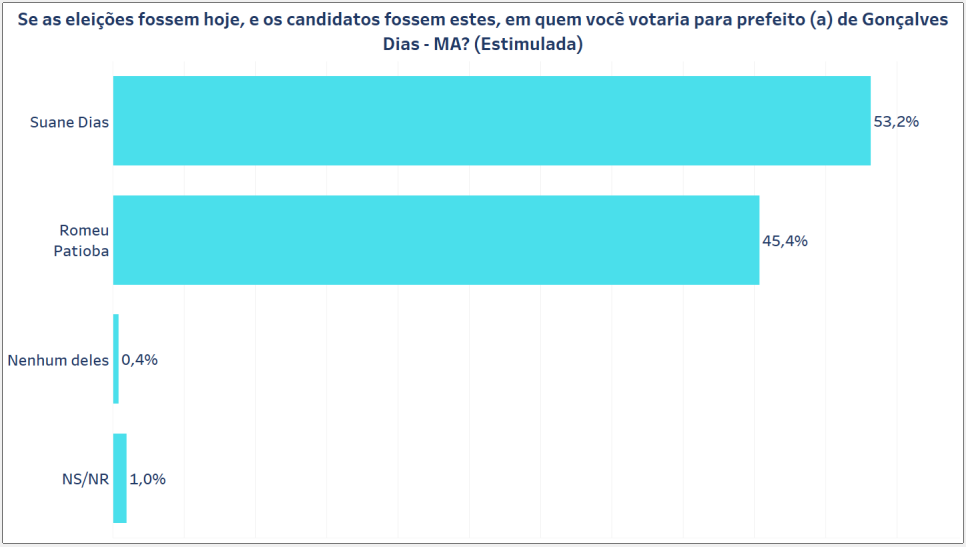Click the NS/NR bar
This screenshot has height=547, width=966.
[x=120, y=479]
